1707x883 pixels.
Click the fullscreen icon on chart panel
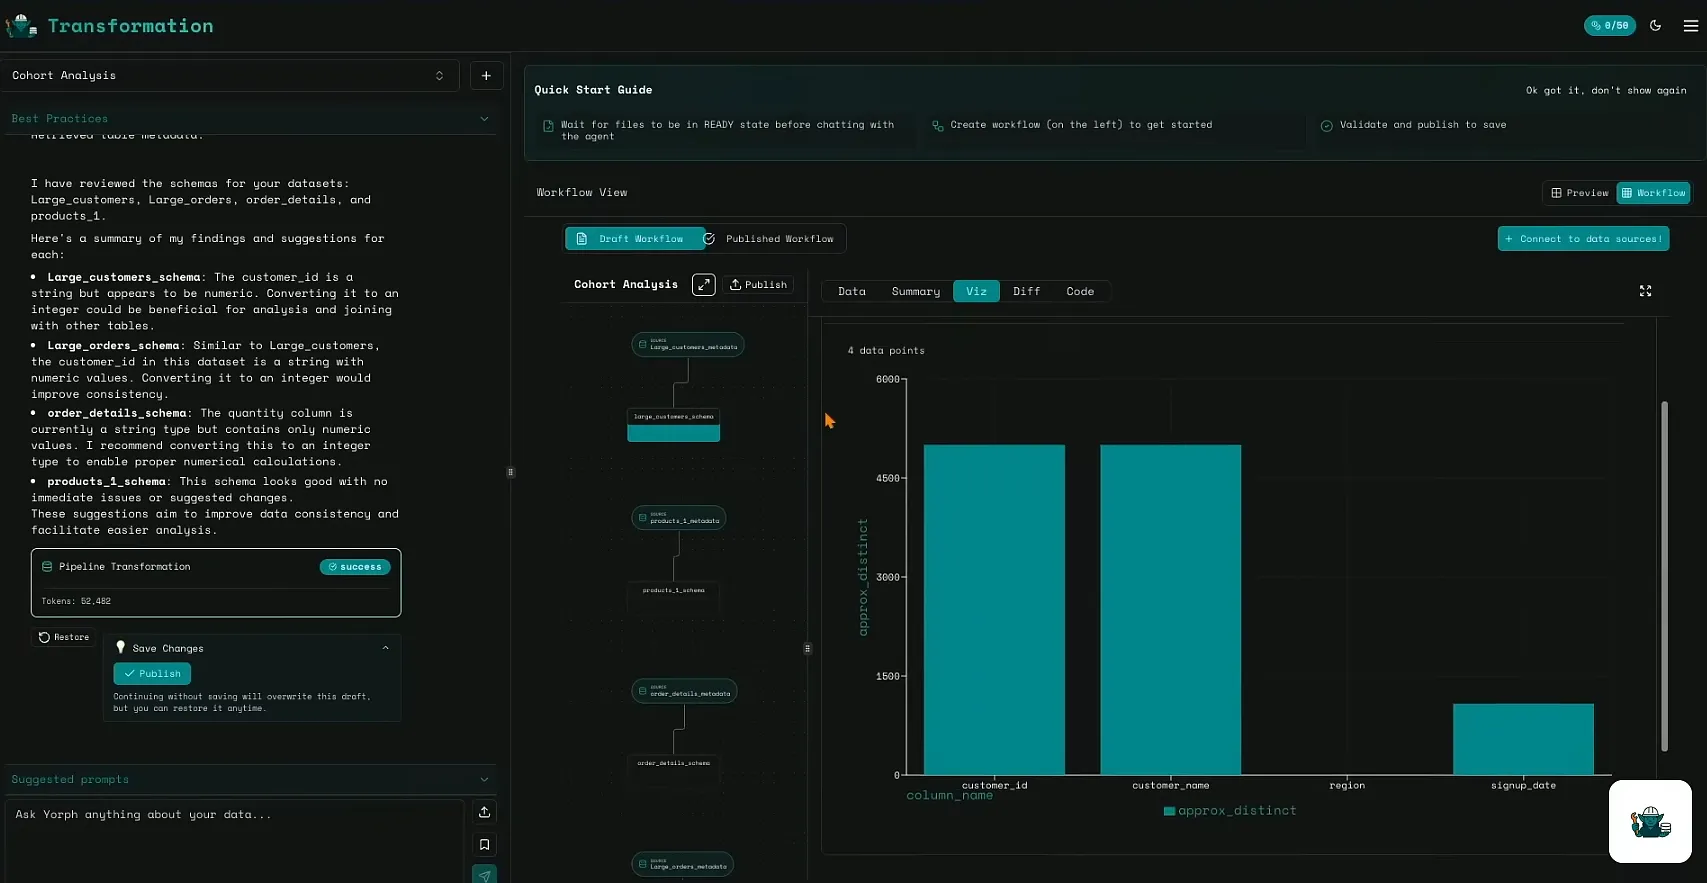1645,291
